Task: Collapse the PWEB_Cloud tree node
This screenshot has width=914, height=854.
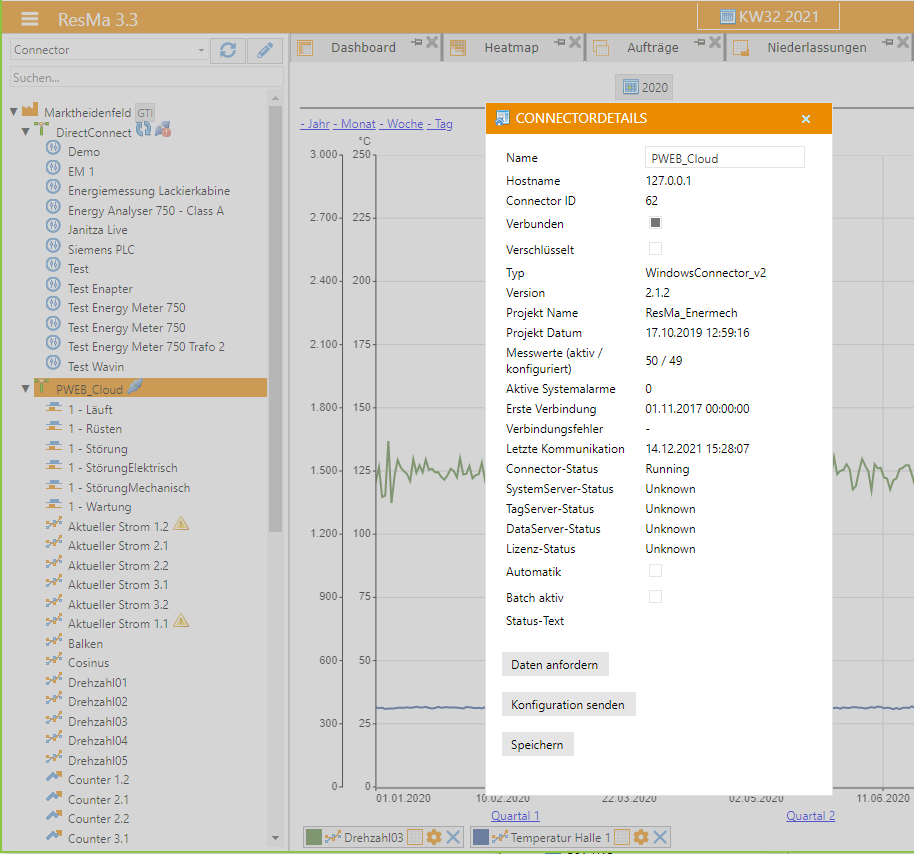Action: pos(27,388)
